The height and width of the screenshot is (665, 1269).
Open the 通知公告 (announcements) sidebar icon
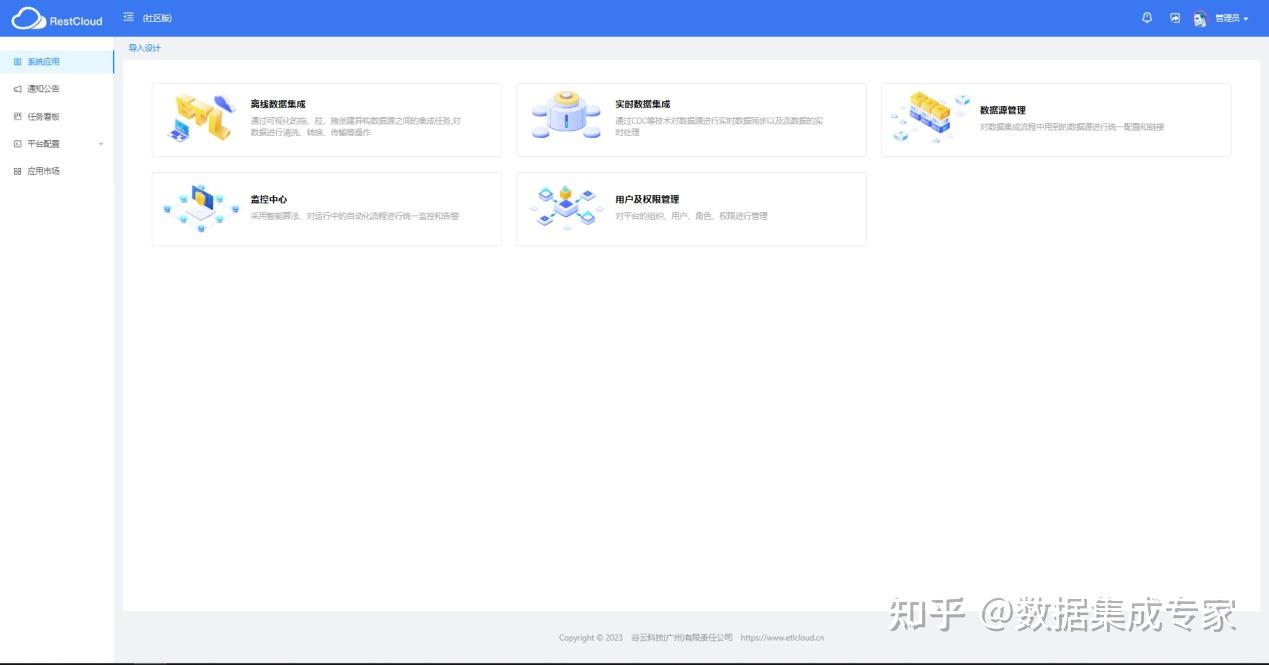[x=17, y=88]
